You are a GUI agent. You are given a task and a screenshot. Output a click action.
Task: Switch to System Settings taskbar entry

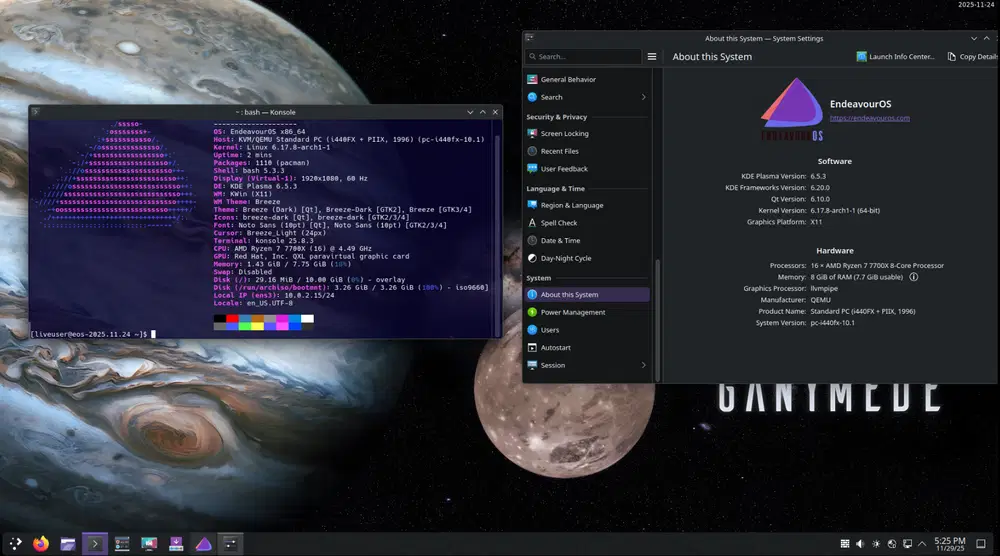(230, 544)
